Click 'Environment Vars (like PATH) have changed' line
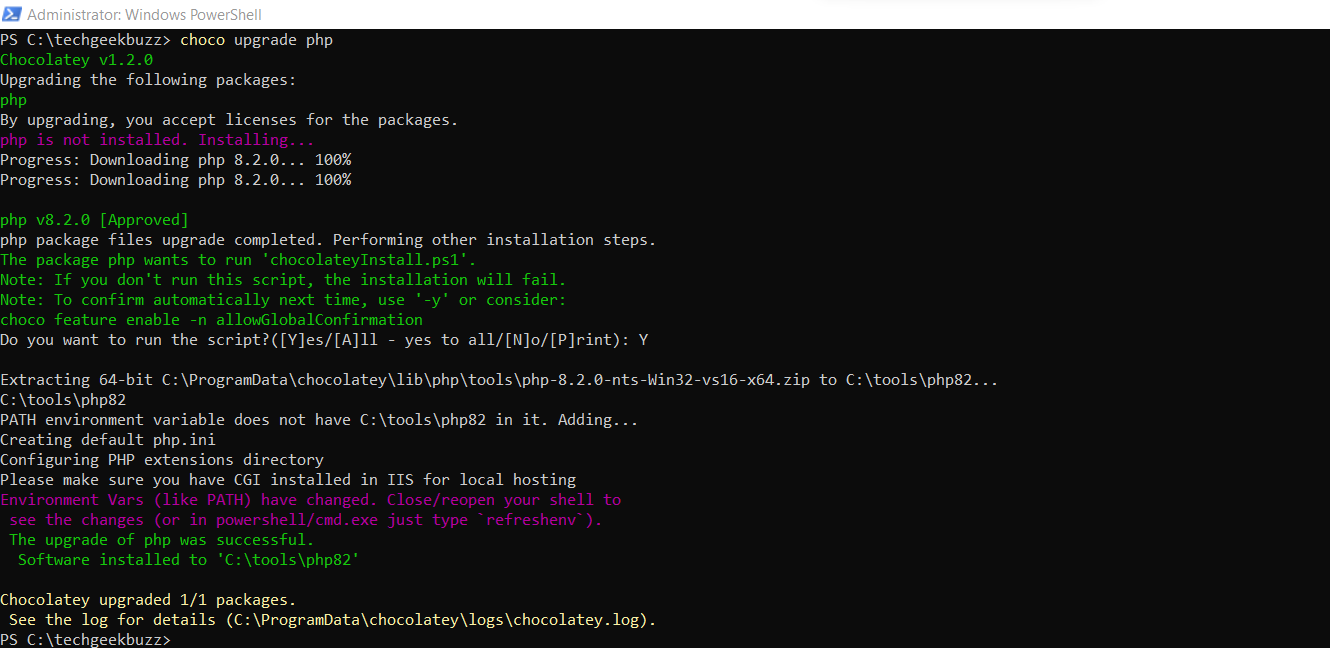This screenshot has height=648, width=1330. click(310, 500)
